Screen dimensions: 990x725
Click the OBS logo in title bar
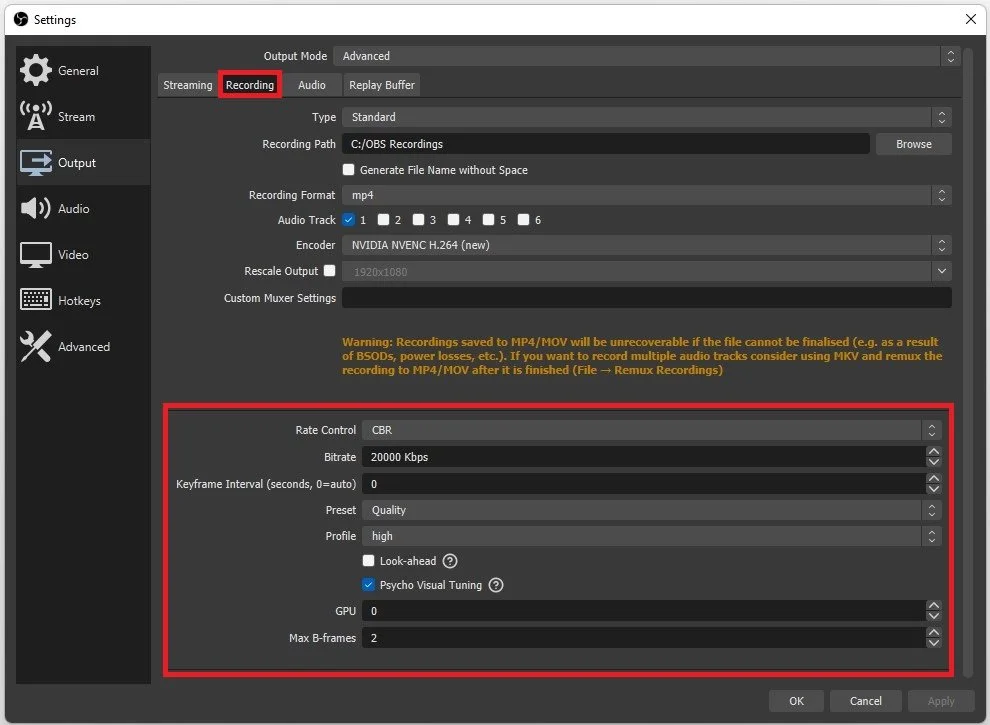click(21, 20)
